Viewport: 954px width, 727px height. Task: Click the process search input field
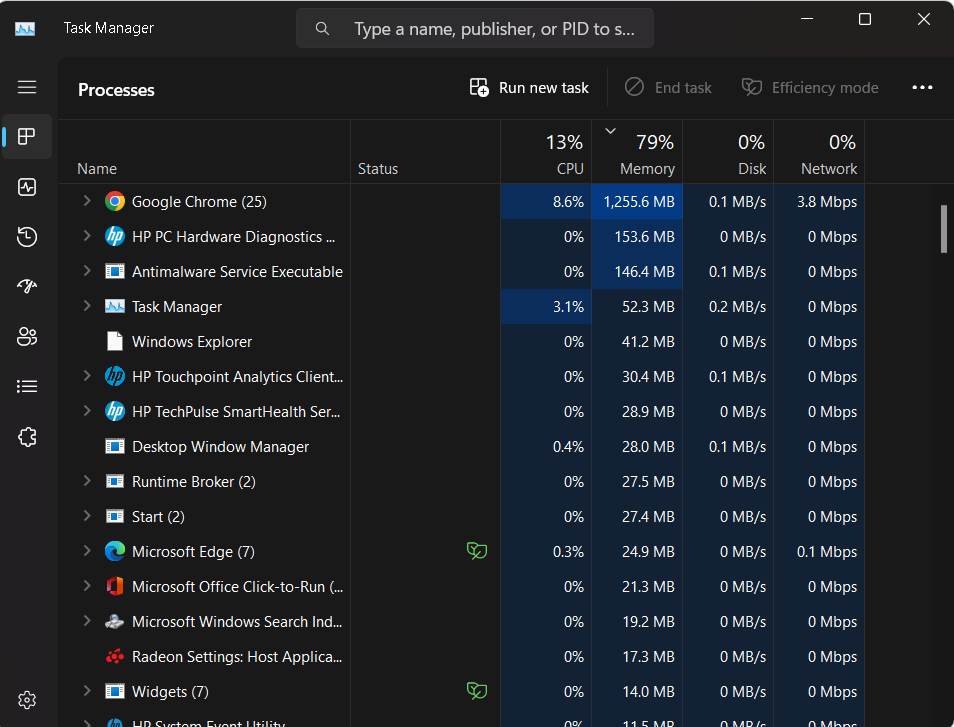(474, 28)
